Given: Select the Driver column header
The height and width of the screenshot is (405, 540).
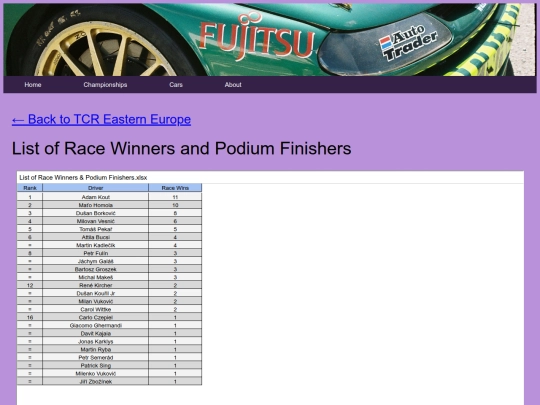Looking at the screenshot, I should (x=95, y=188).
